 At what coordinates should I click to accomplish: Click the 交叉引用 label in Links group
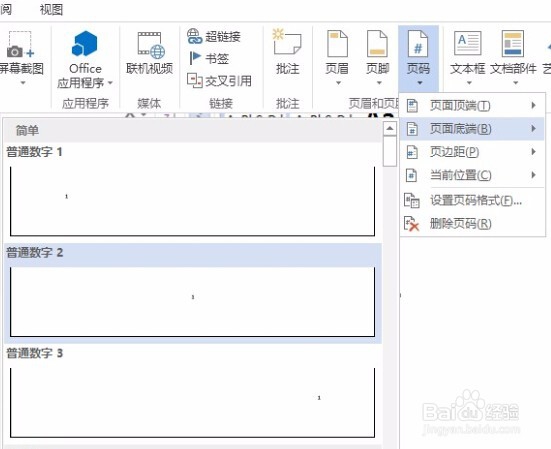(228, 81)
